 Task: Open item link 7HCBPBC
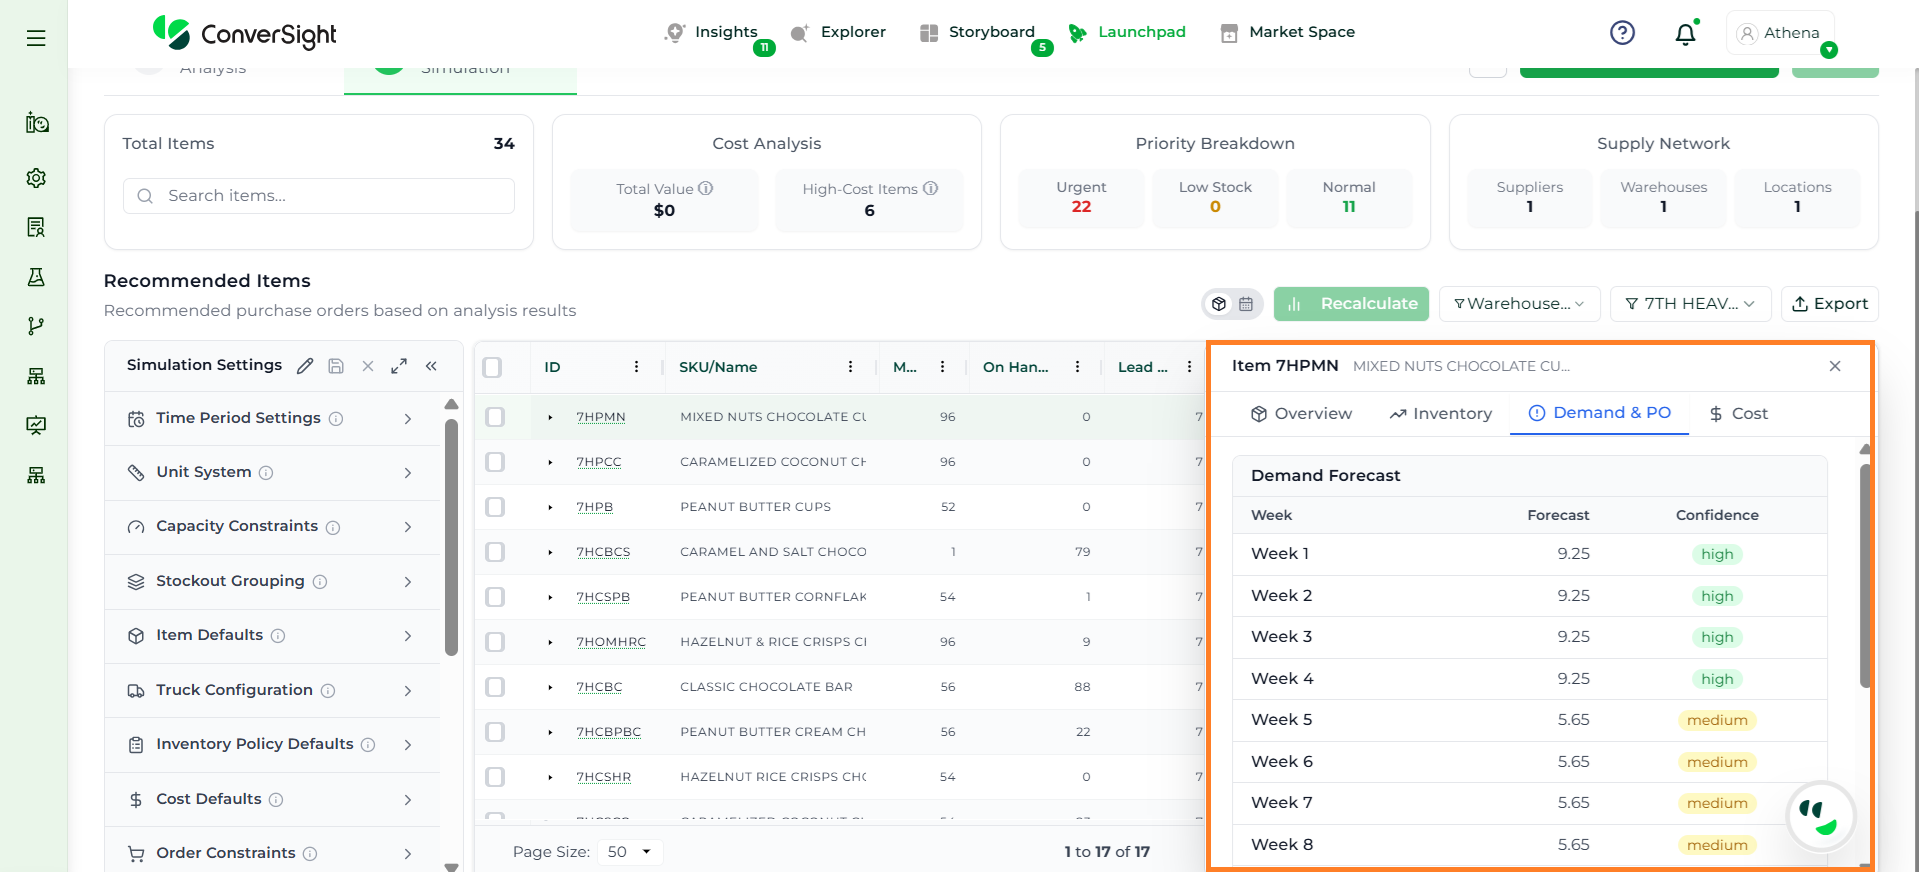(608, 732)
